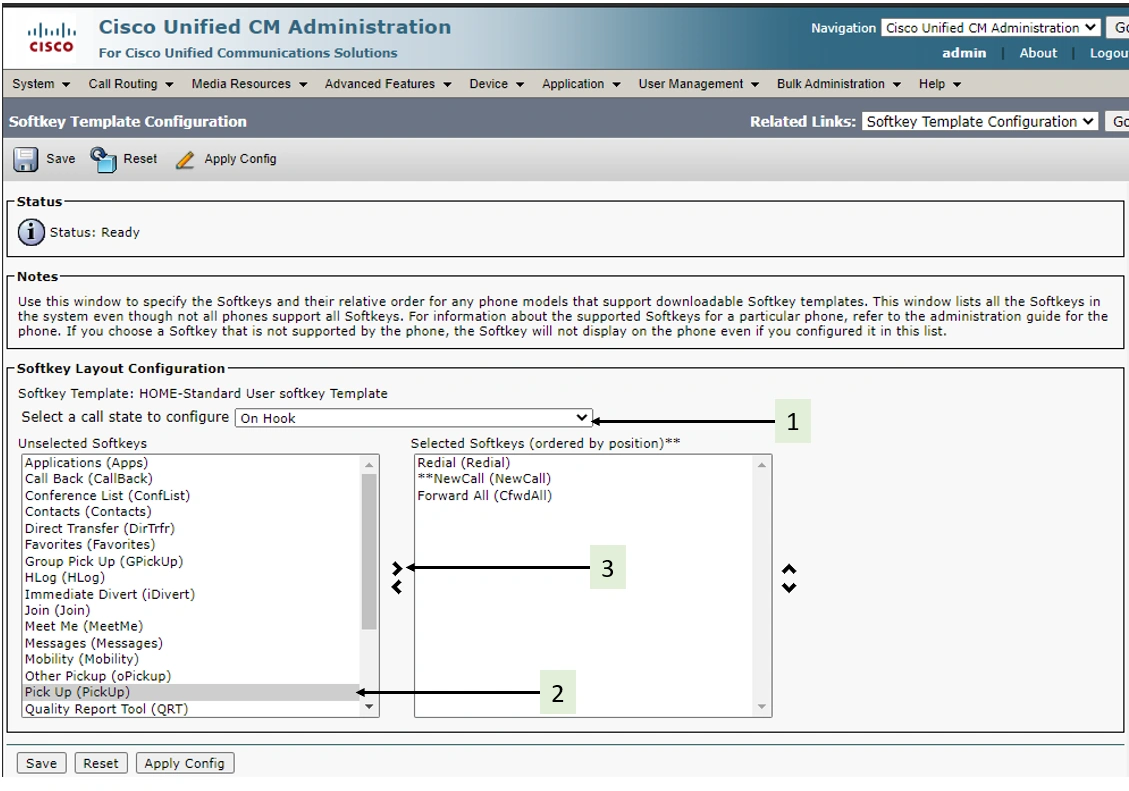Open the Media Resources menu
Screen dimensions: 1129x791
249,84
